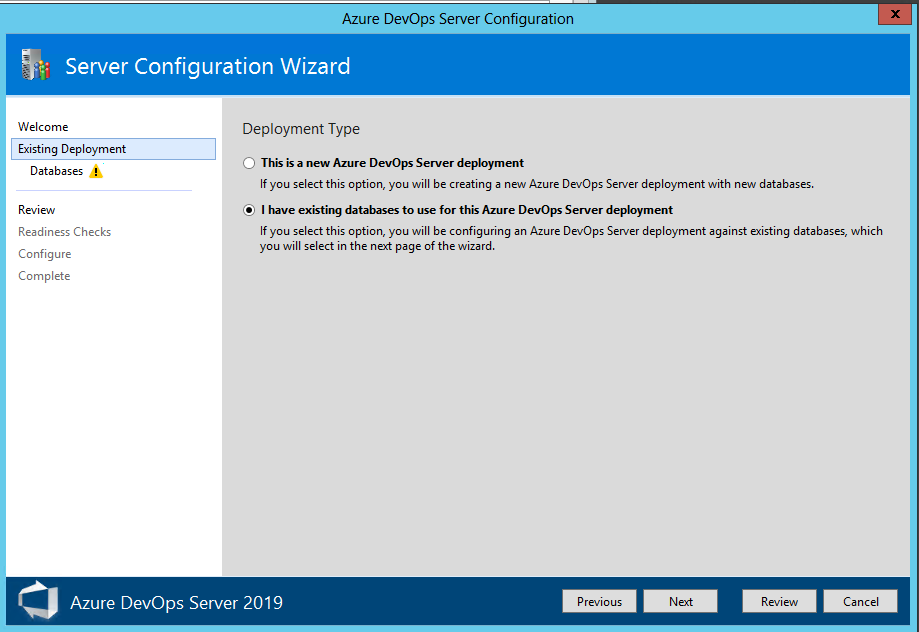Select the Readiness Checks step
919x632 pixels.
[64, 231]
